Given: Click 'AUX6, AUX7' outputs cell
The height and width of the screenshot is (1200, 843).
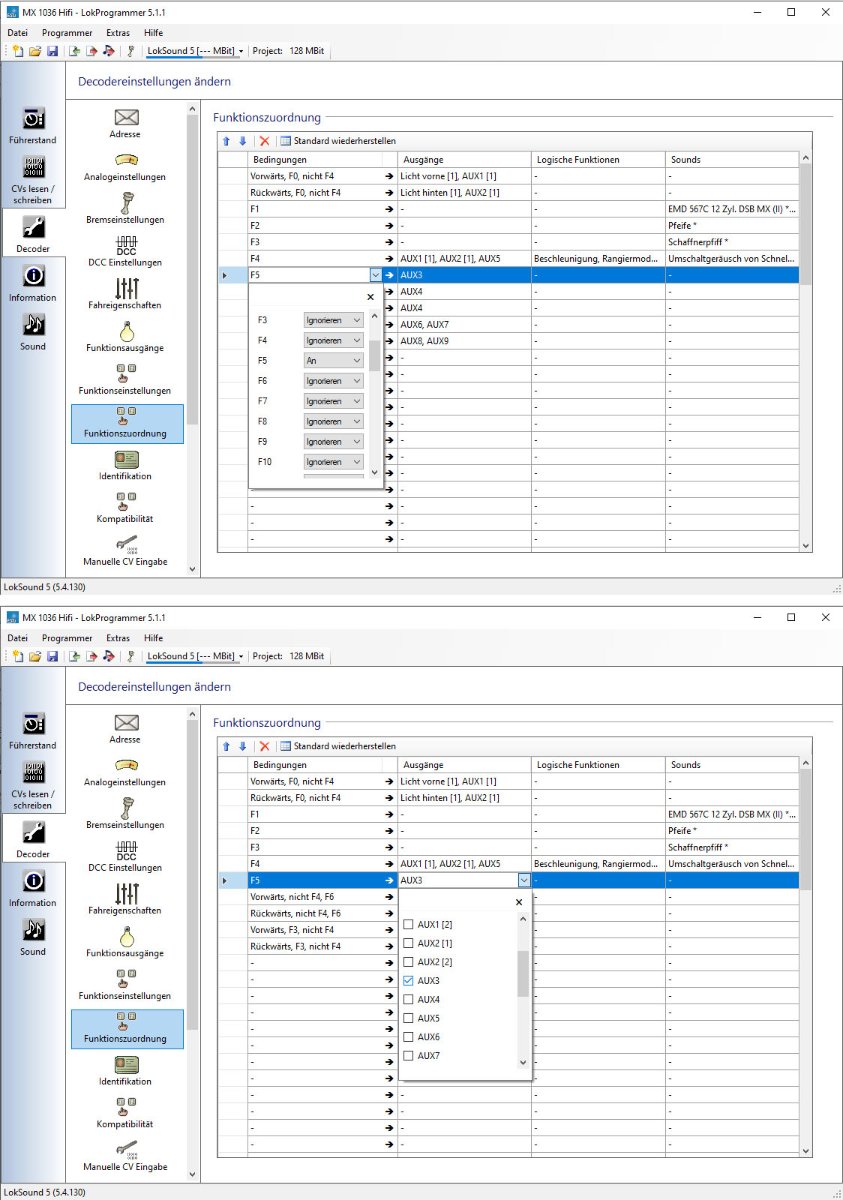Looking at the screenshot, I should click(x=464, y=324).
